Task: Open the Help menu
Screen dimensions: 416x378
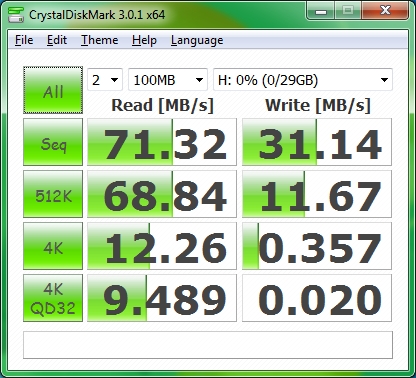Action: [x=144, y=40]
